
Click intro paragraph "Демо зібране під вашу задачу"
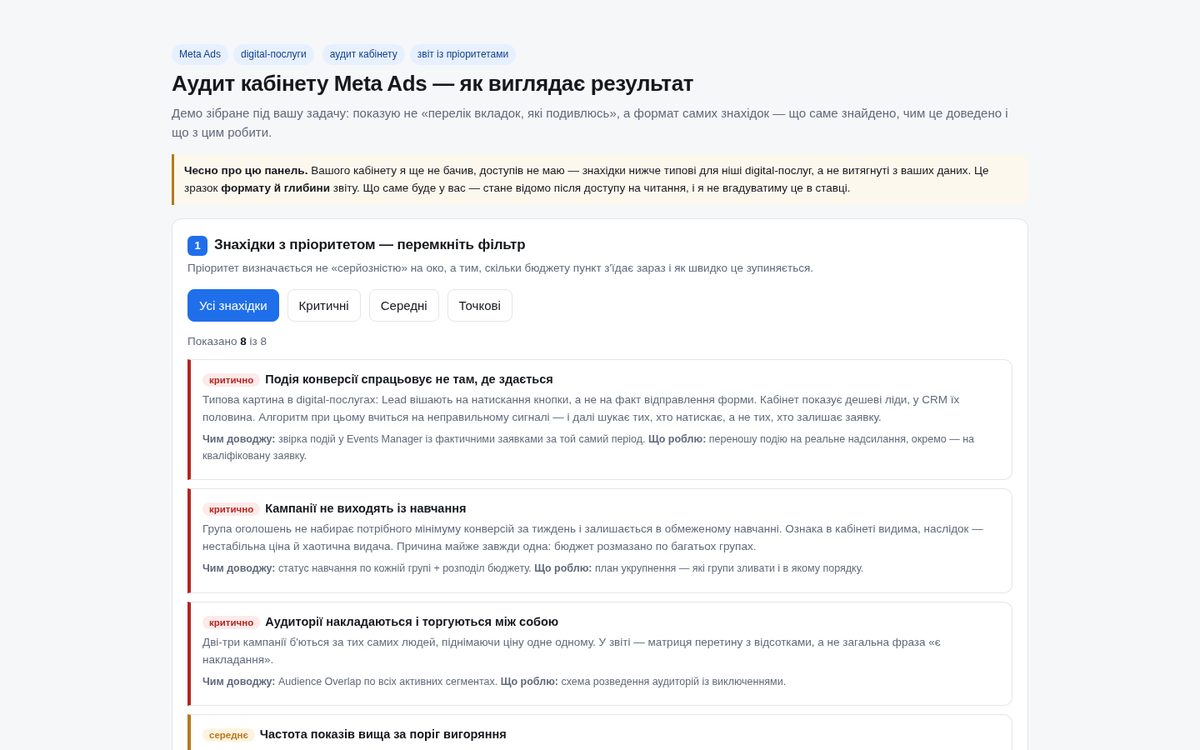coord(590,123)
